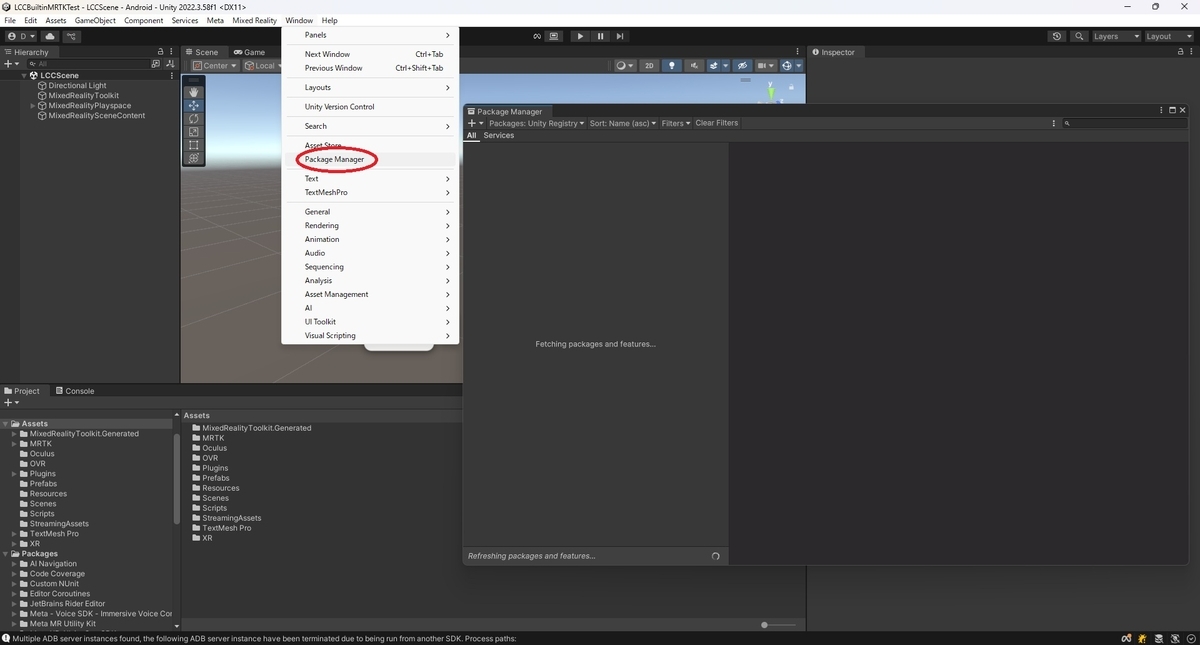Toggle scene visibility hidden-objects button
The image size is (1200, 645).
click(x=742, y=66)
